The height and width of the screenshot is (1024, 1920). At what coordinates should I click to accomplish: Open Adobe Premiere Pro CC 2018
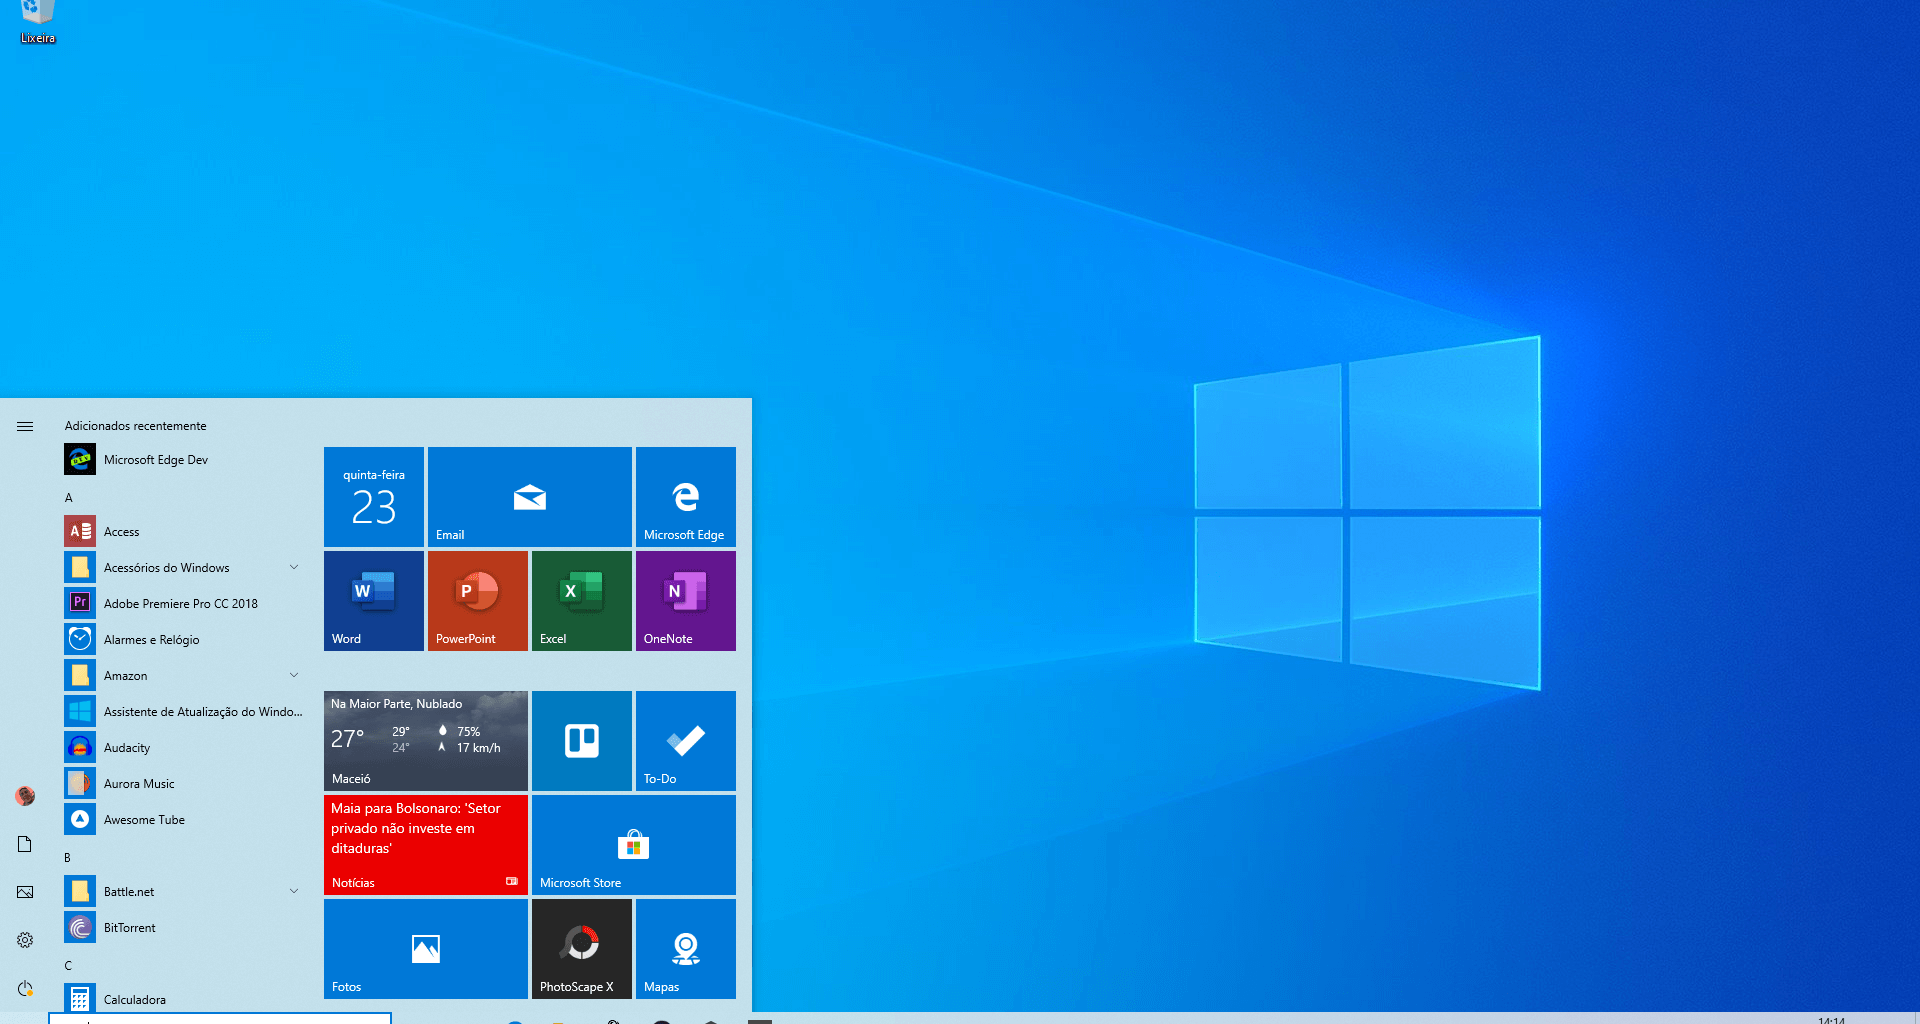[180, 604]
